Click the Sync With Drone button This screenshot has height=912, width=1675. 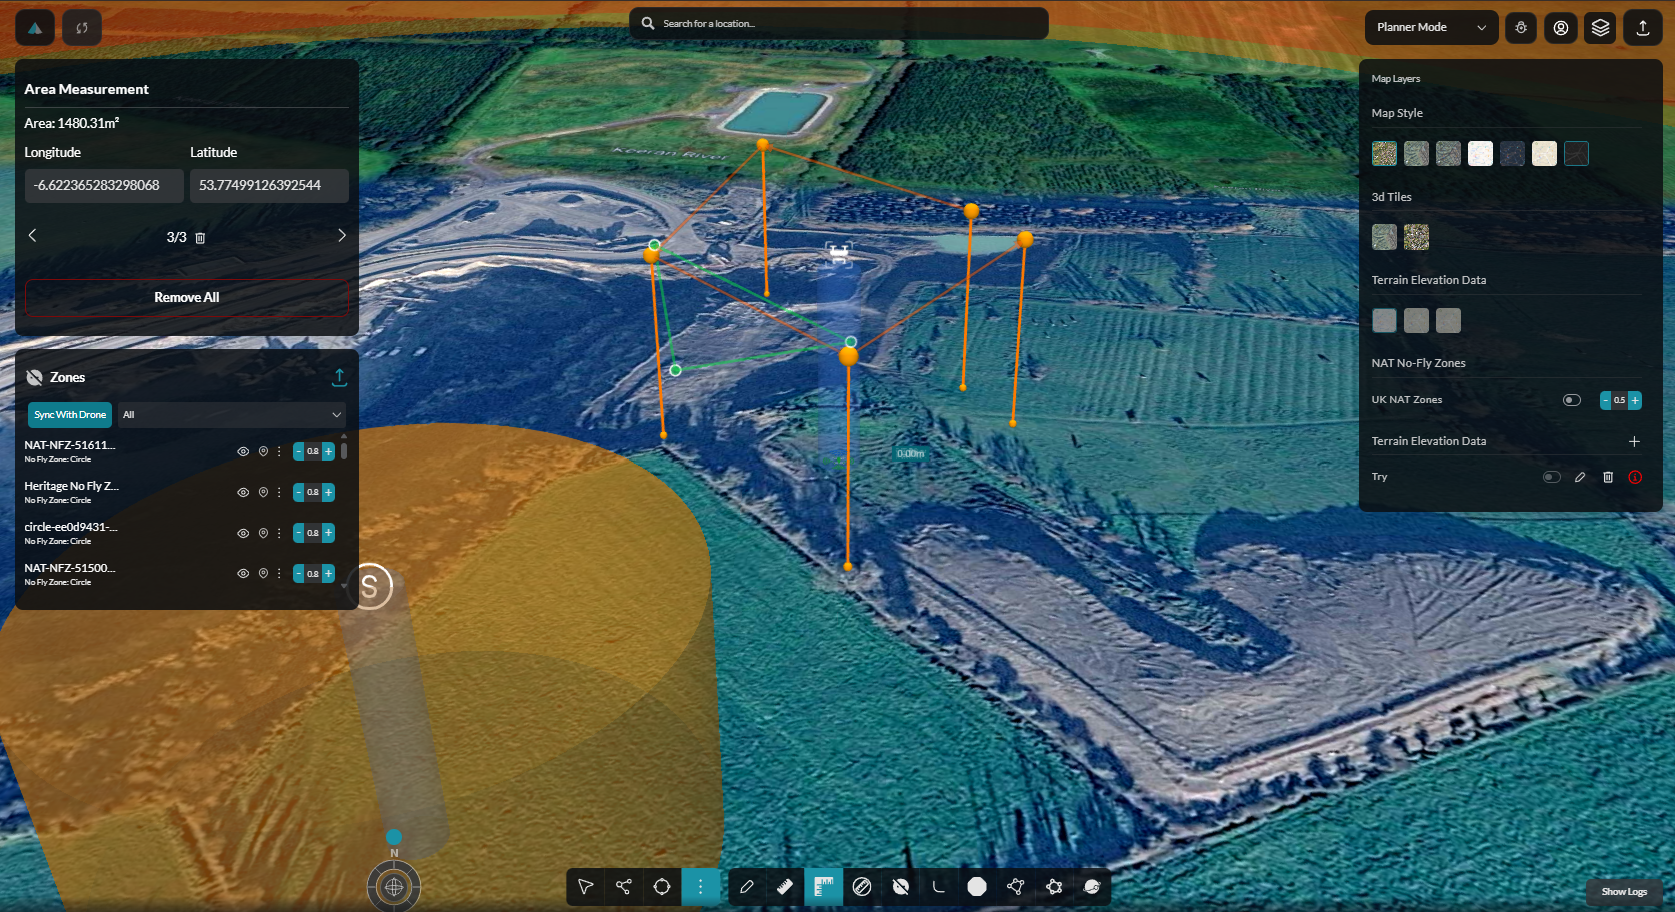(70, 414)
